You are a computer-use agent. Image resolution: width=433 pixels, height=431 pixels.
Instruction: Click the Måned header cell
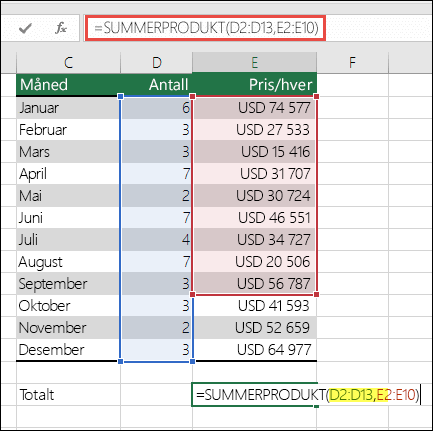click(68, 85)
